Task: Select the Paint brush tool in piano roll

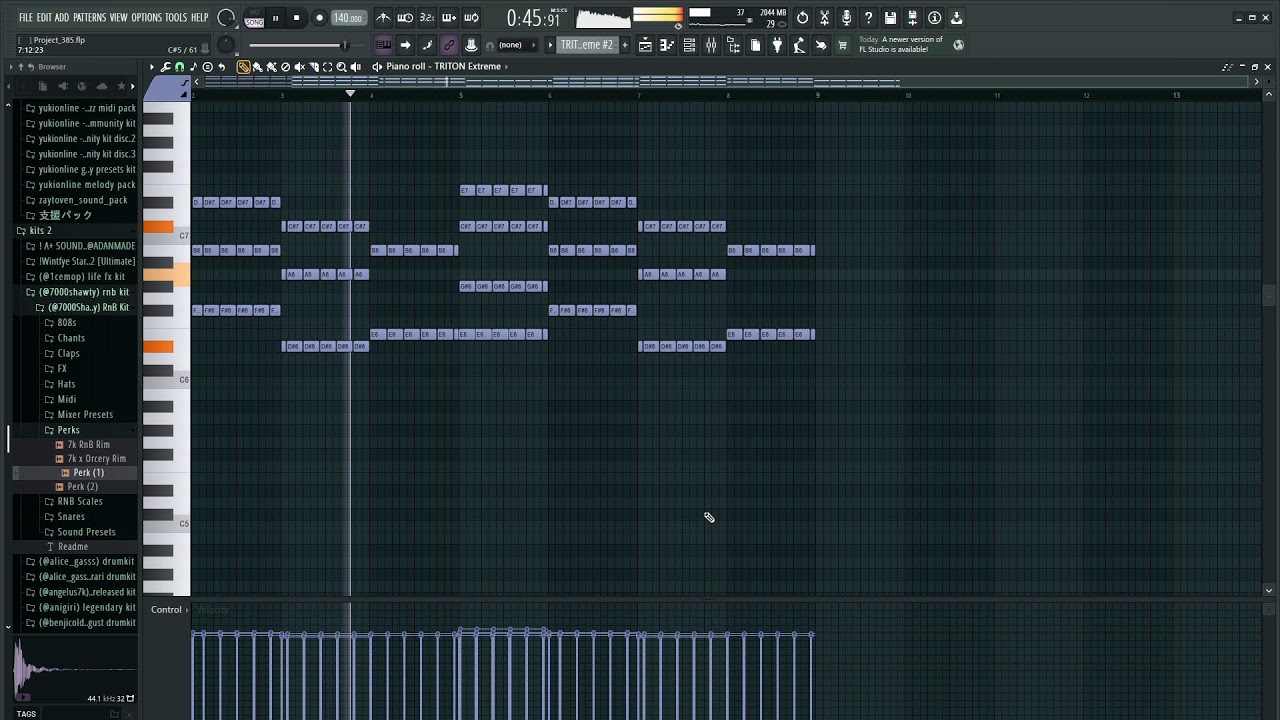Action: (257, 67)
